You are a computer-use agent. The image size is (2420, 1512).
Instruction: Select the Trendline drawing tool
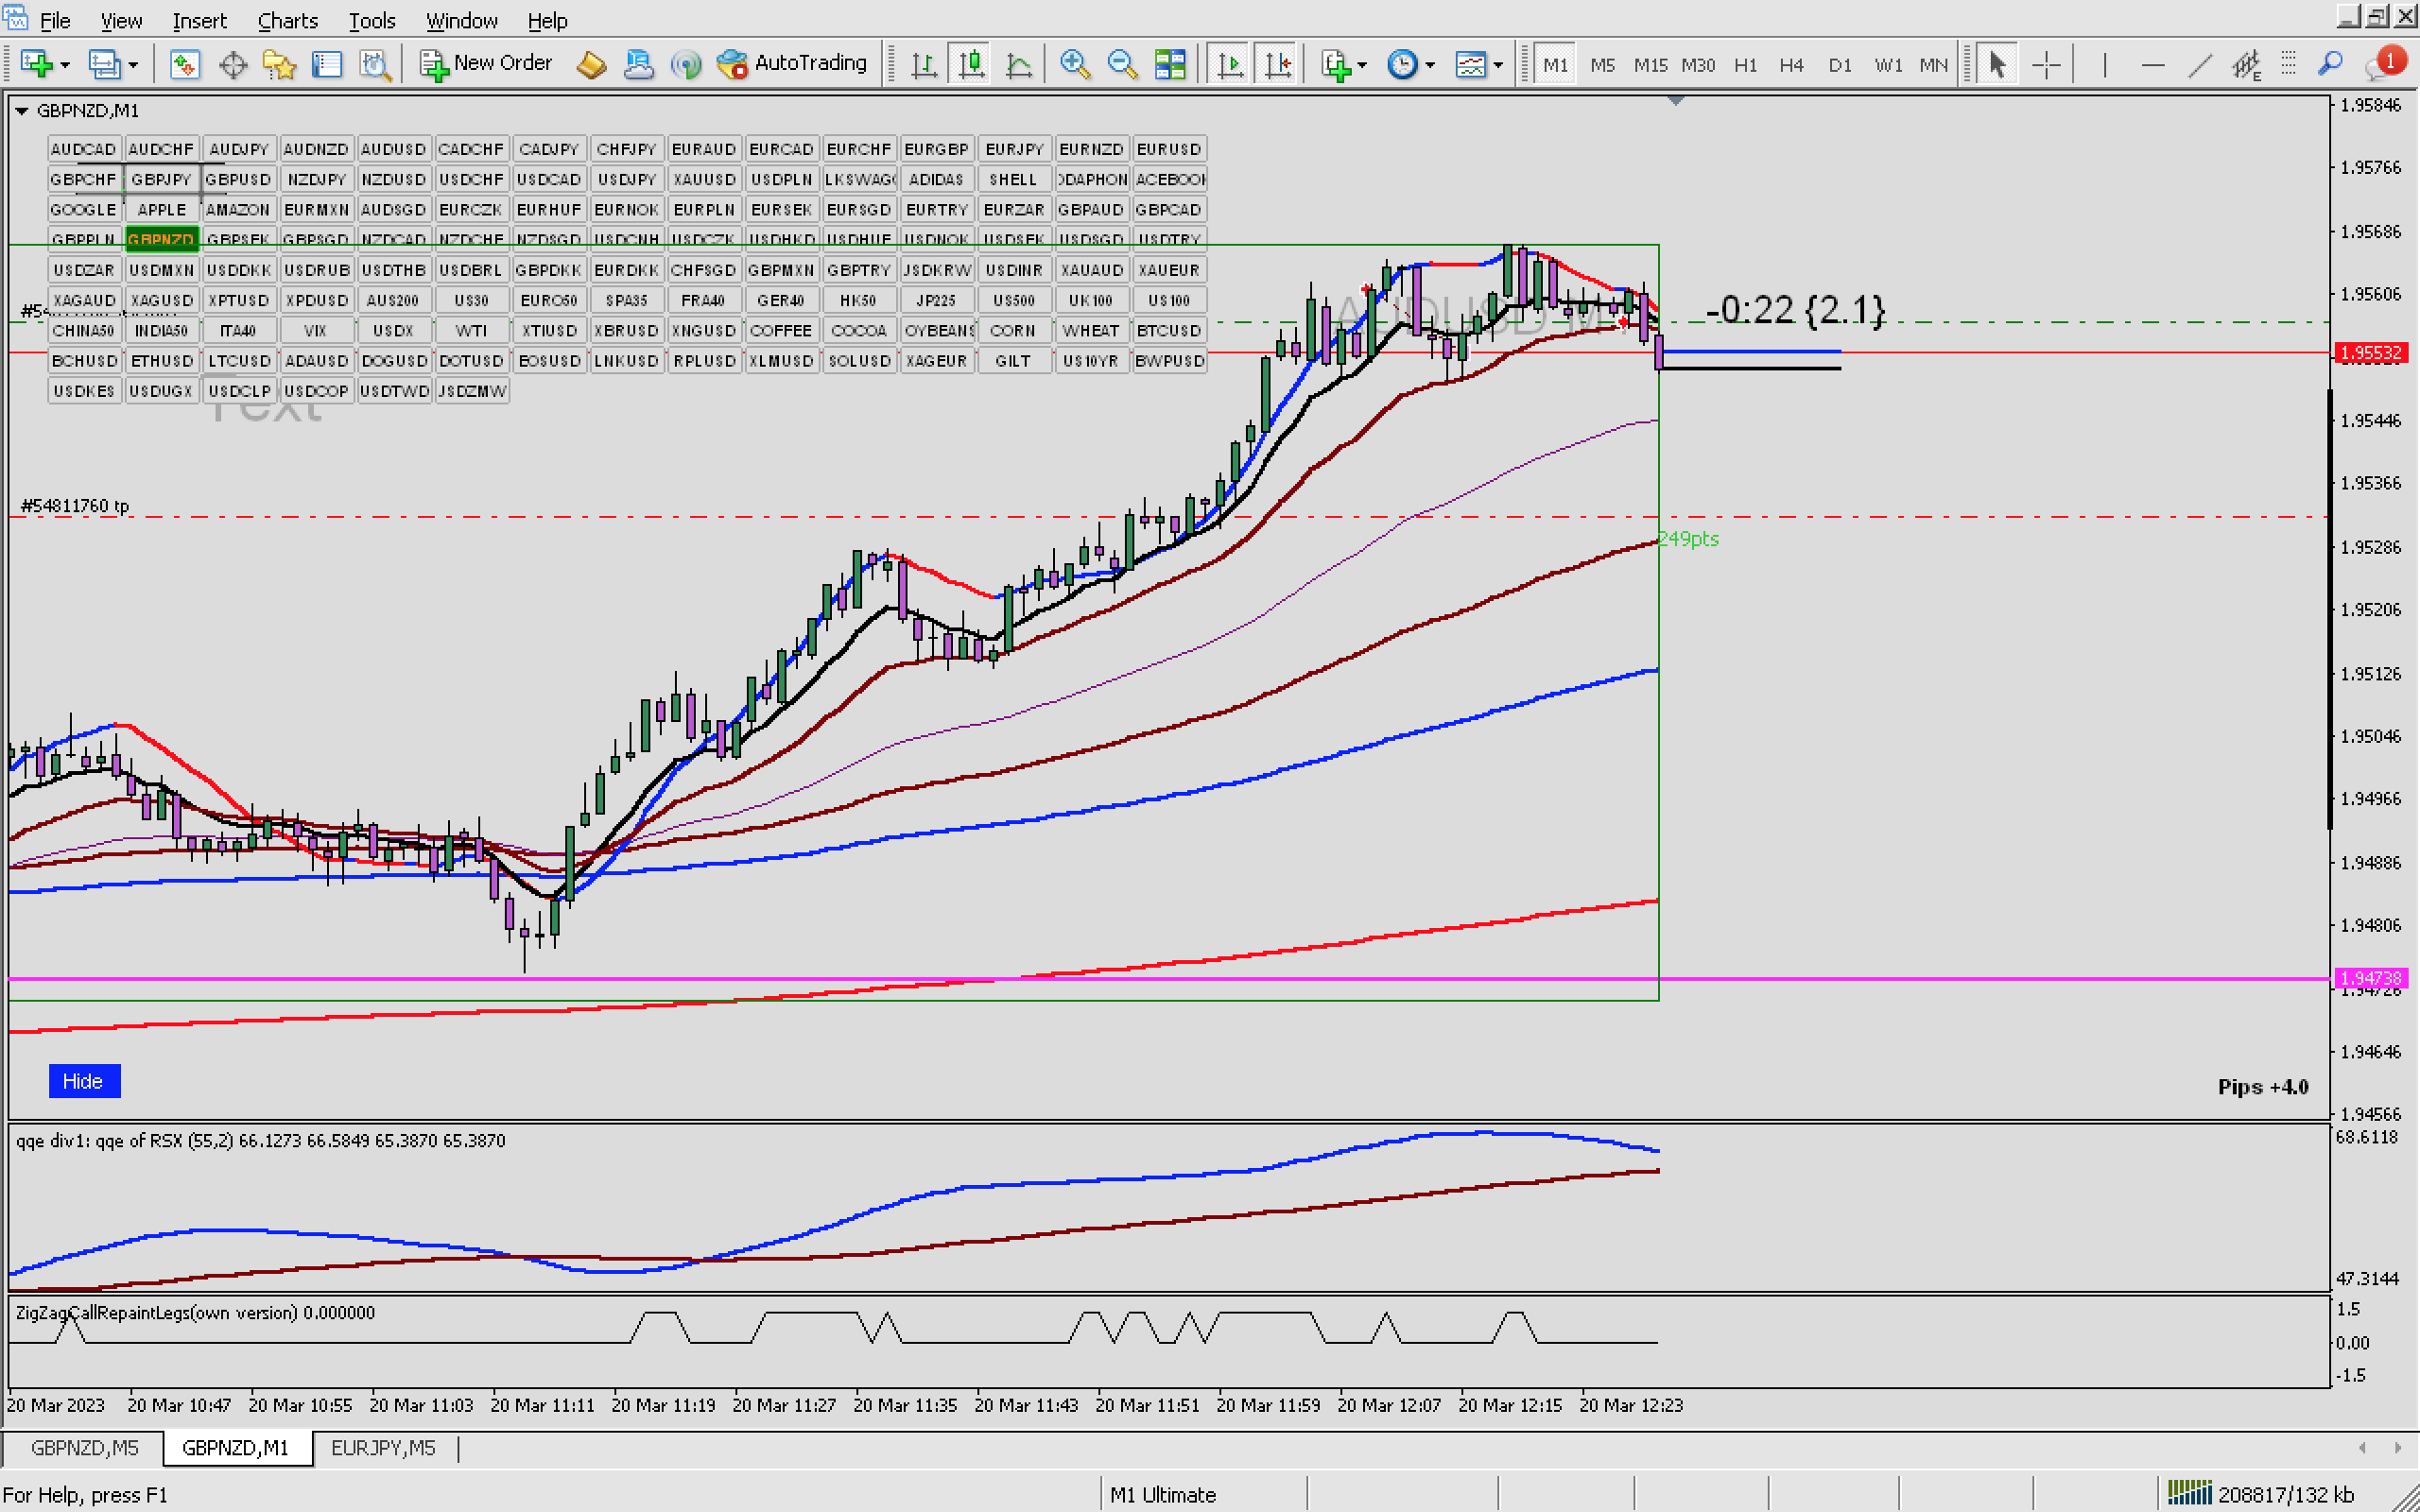[x=2199, y=65]
